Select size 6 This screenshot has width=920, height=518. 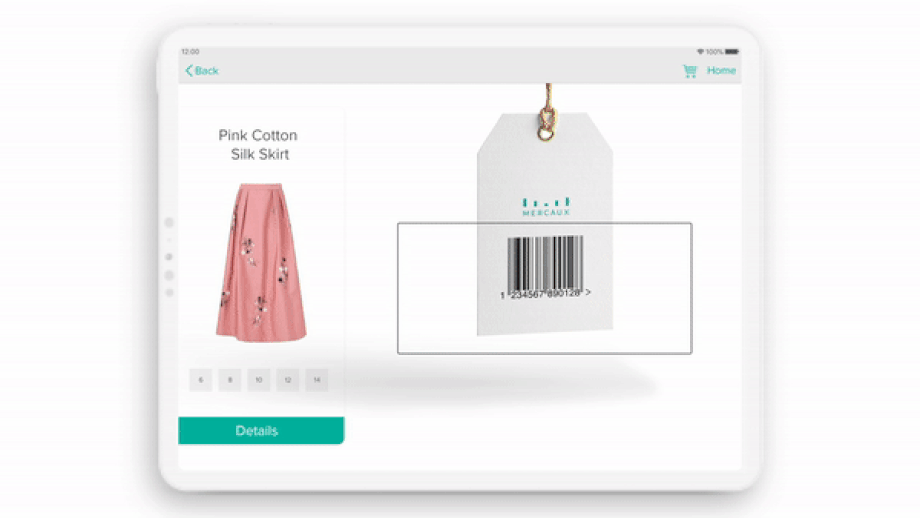pos(201,380)
